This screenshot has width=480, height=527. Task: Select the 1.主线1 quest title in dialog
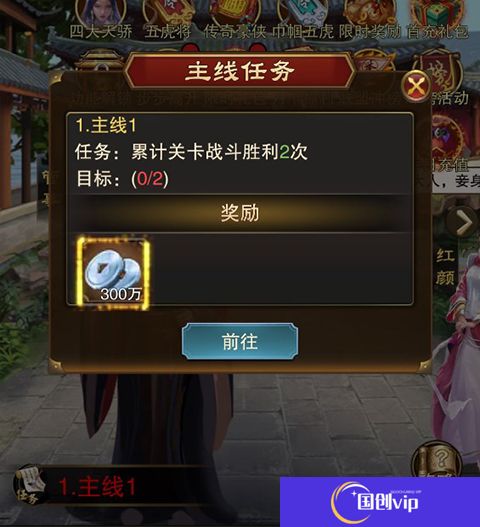tap(106, 126)
